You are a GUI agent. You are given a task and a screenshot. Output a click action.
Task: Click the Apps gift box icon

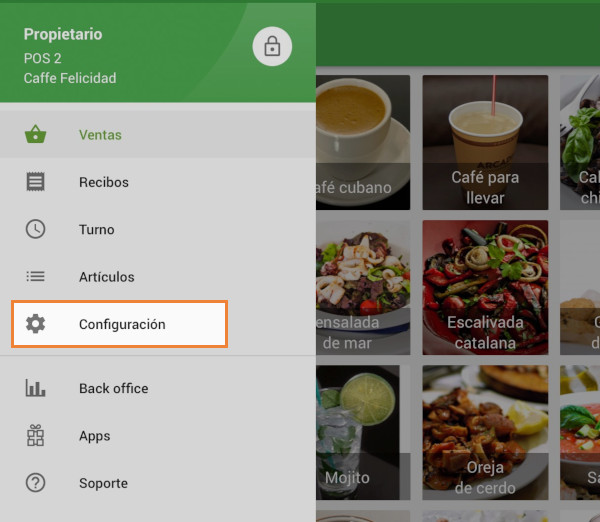[x=36, y=436]
